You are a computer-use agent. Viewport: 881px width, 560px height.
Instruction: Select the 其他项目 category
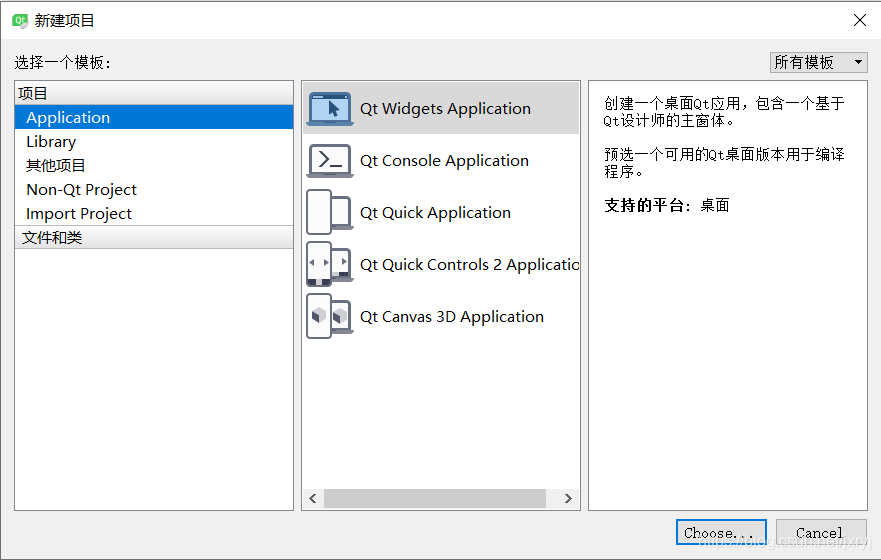pos(154,166)
